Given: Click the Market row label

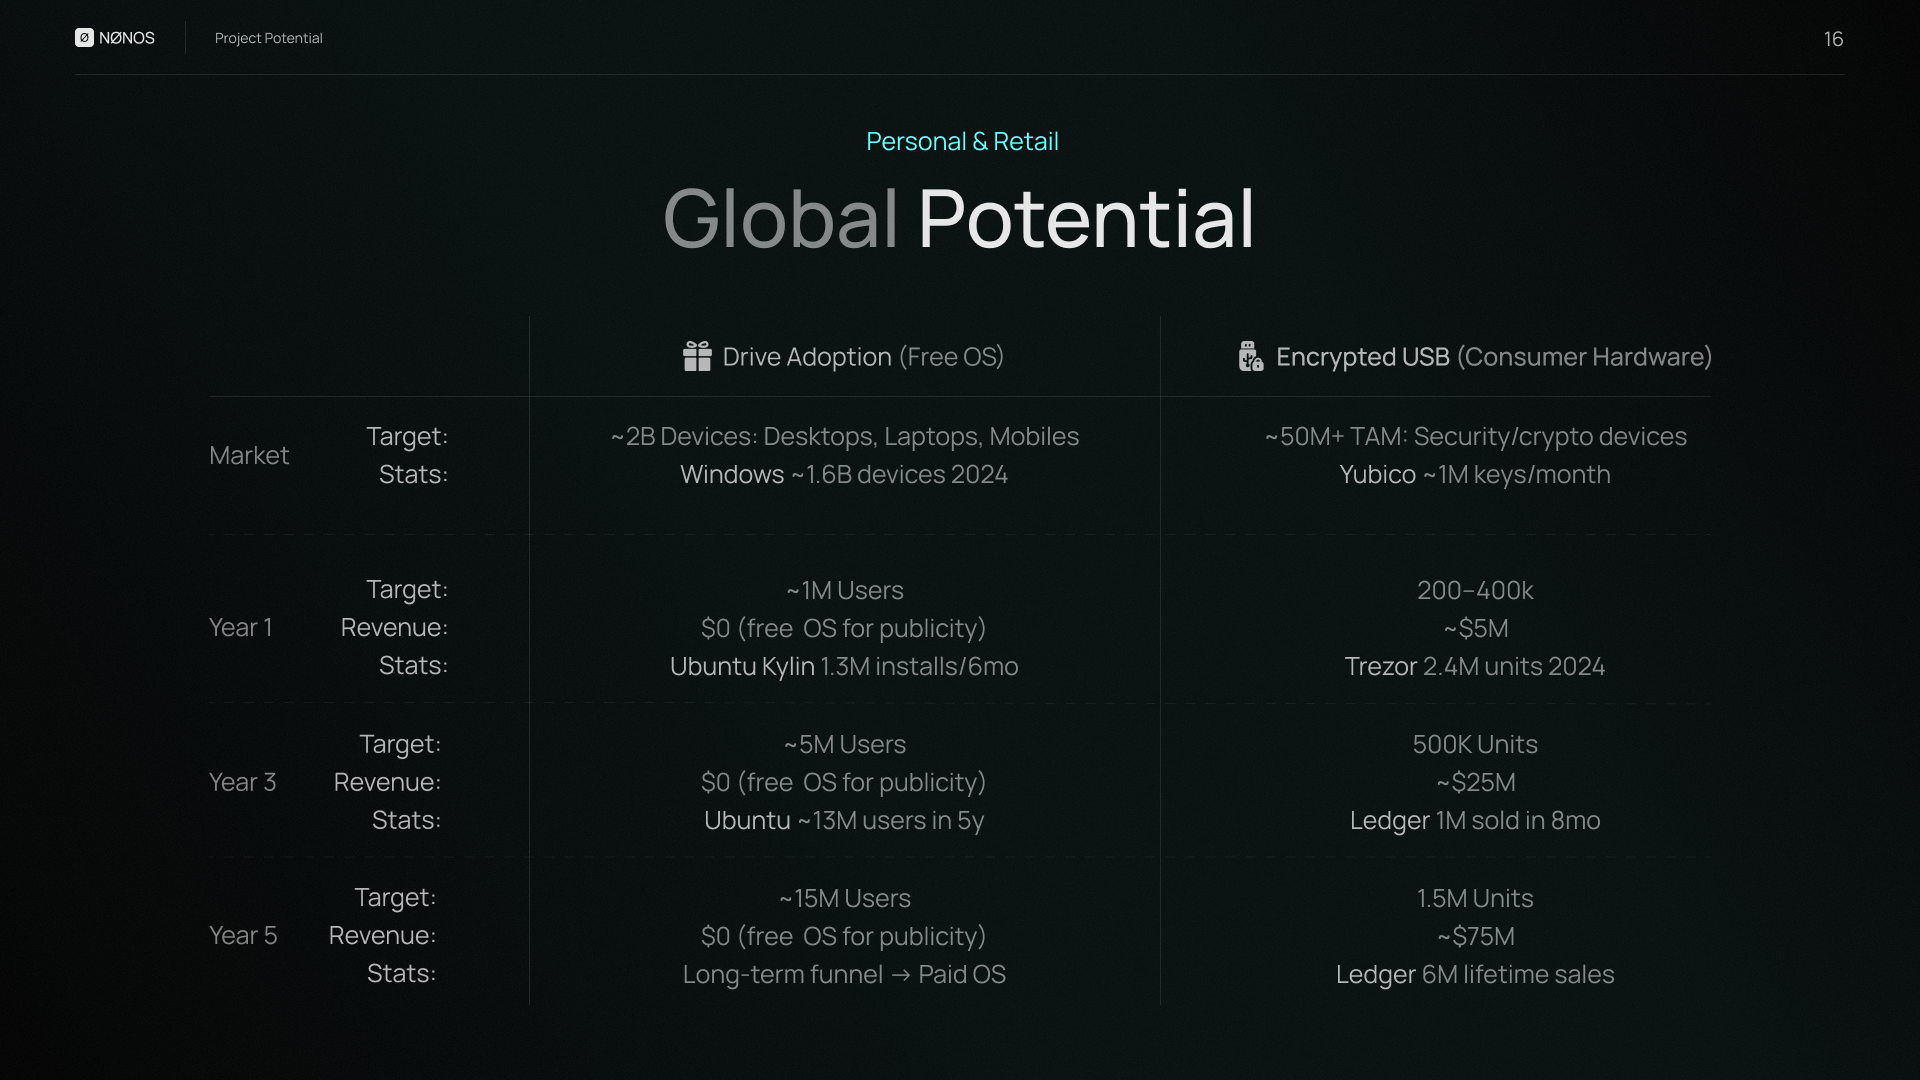Looking at the screenshot, I should [x=249, y=455].
